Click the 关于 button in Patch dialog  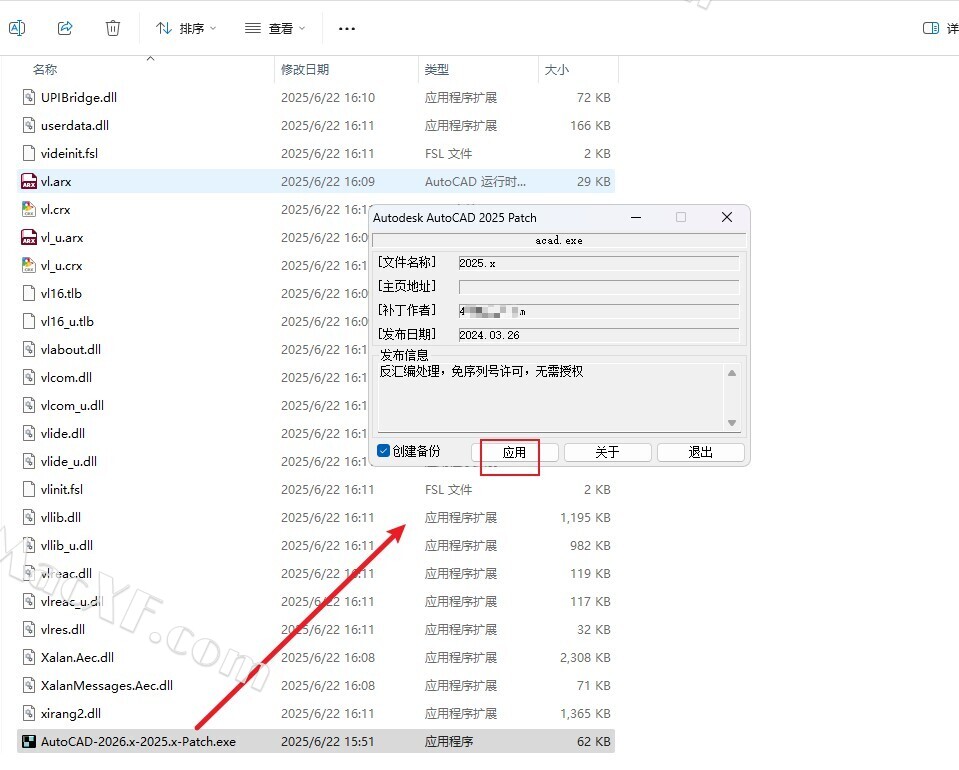point(607,452)
